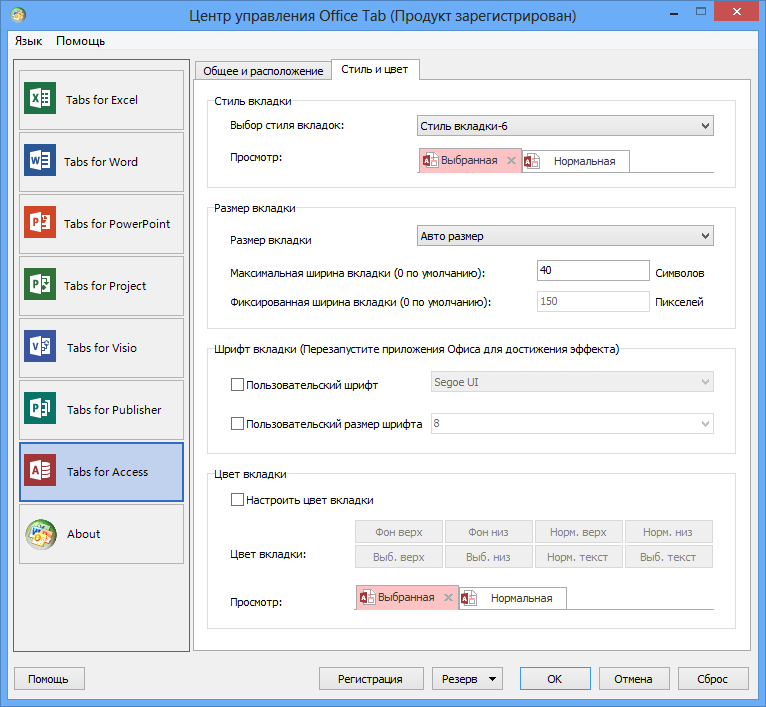
Task: Click the Норм. верх color button
Action: coord(578,532)
